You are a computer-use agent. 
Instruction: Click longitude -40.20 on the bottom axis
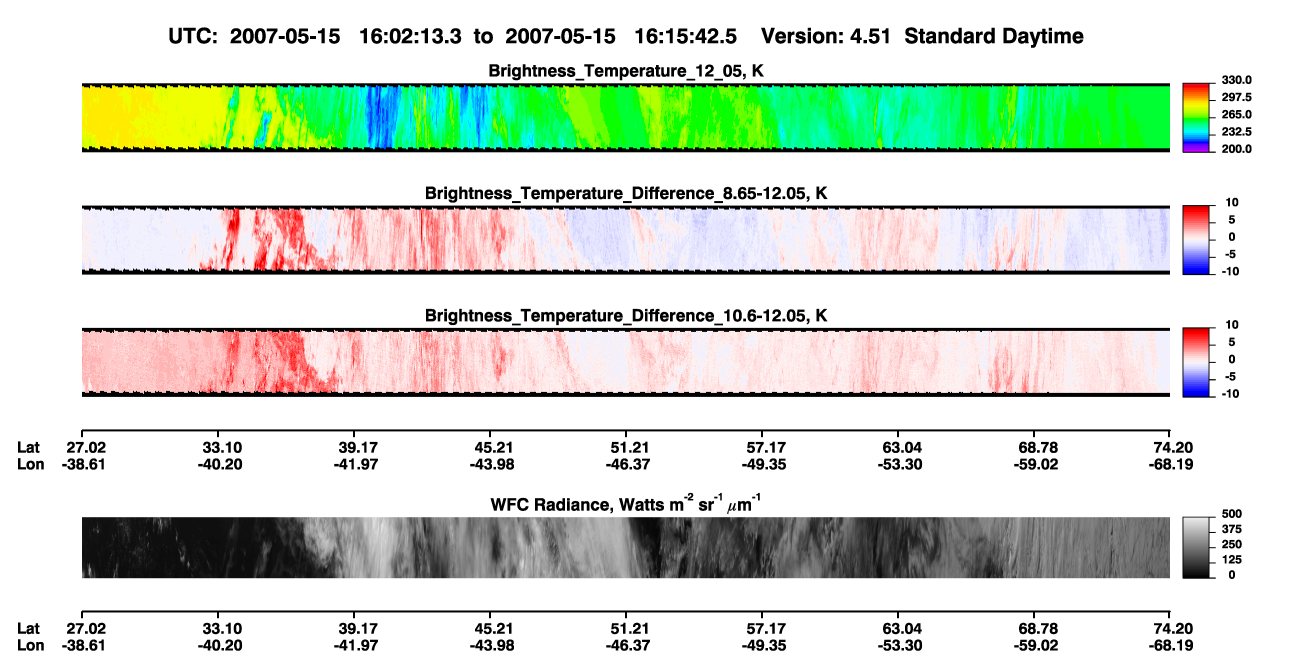pyautogui.click(x=218, y=646)
